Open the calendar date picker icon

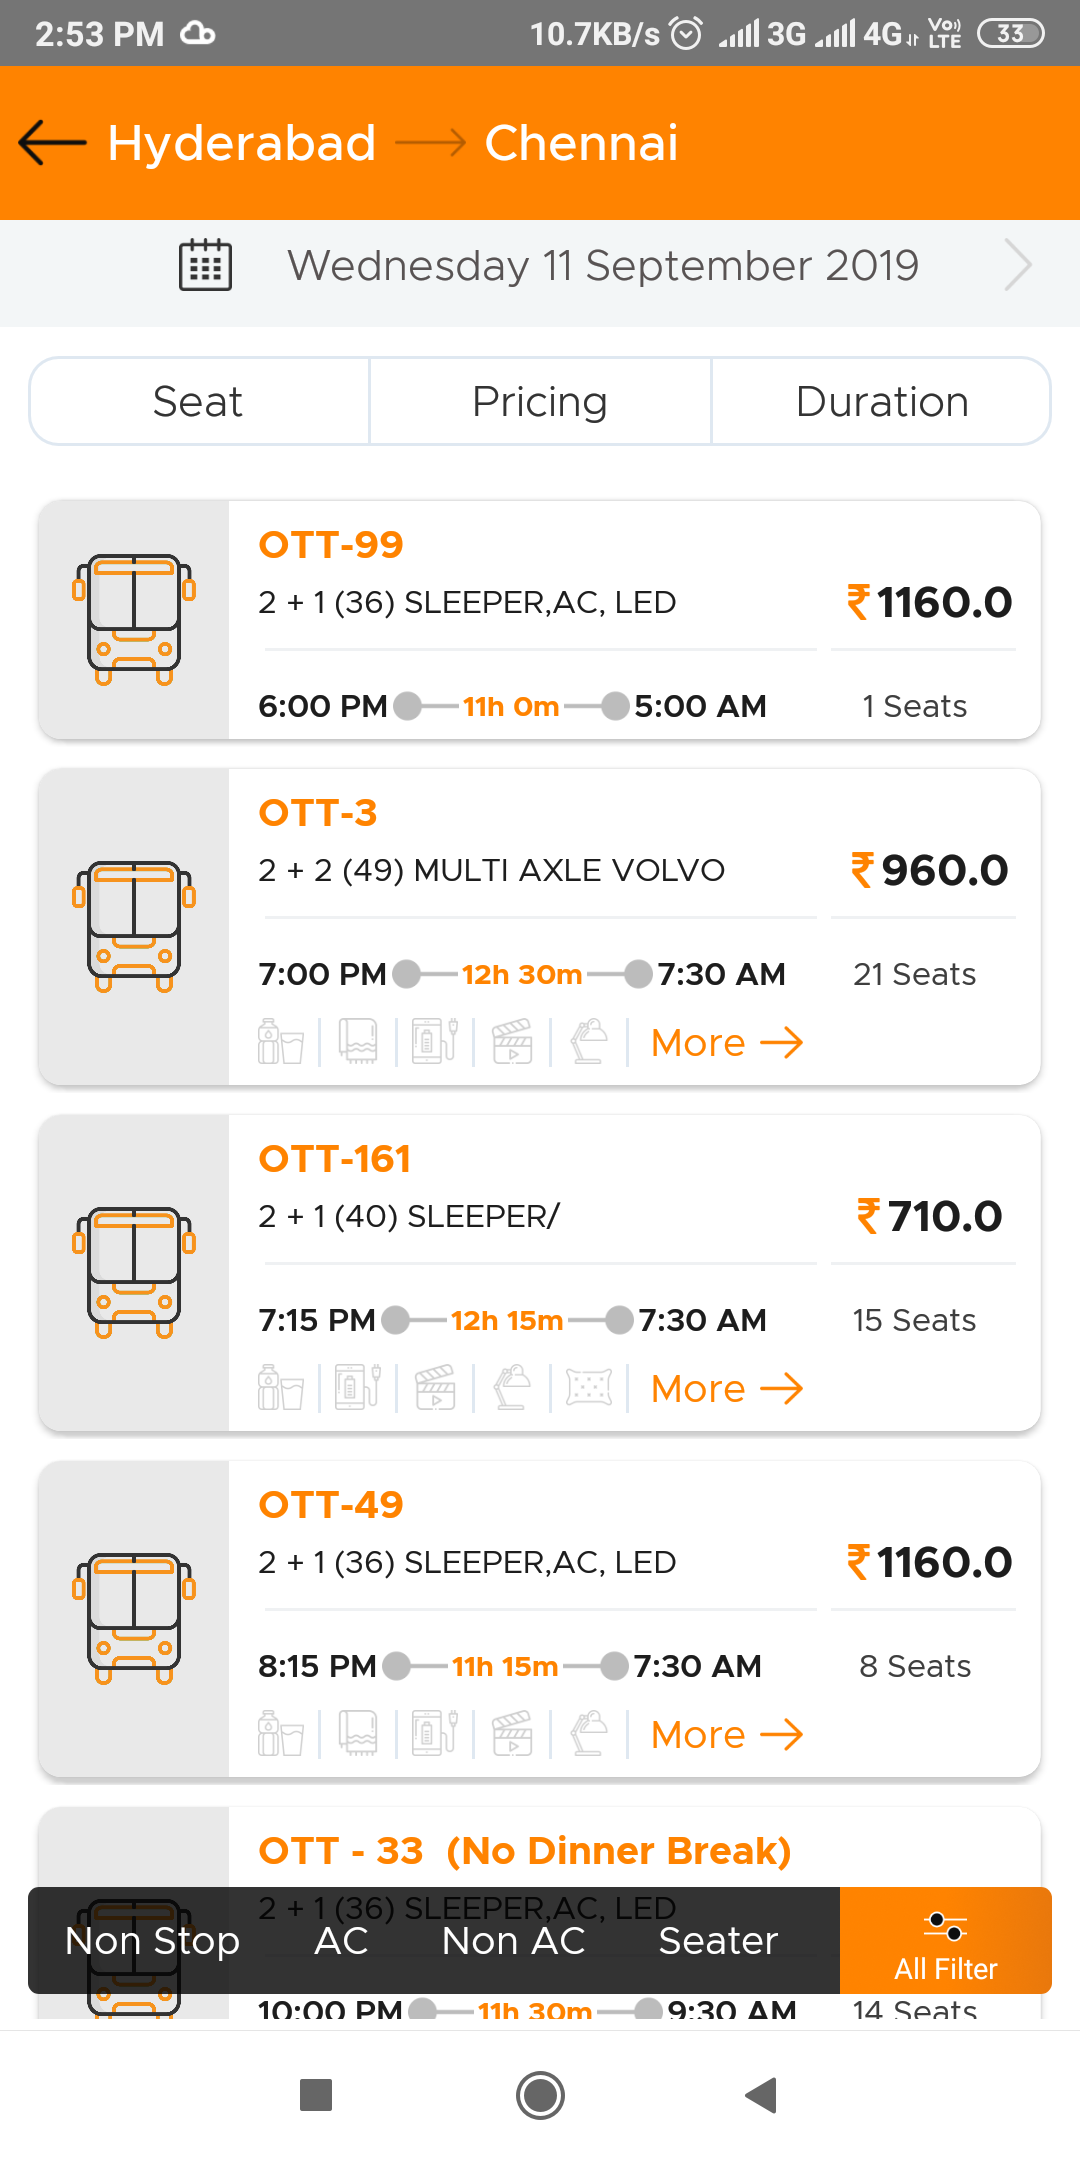click(205, 265)
